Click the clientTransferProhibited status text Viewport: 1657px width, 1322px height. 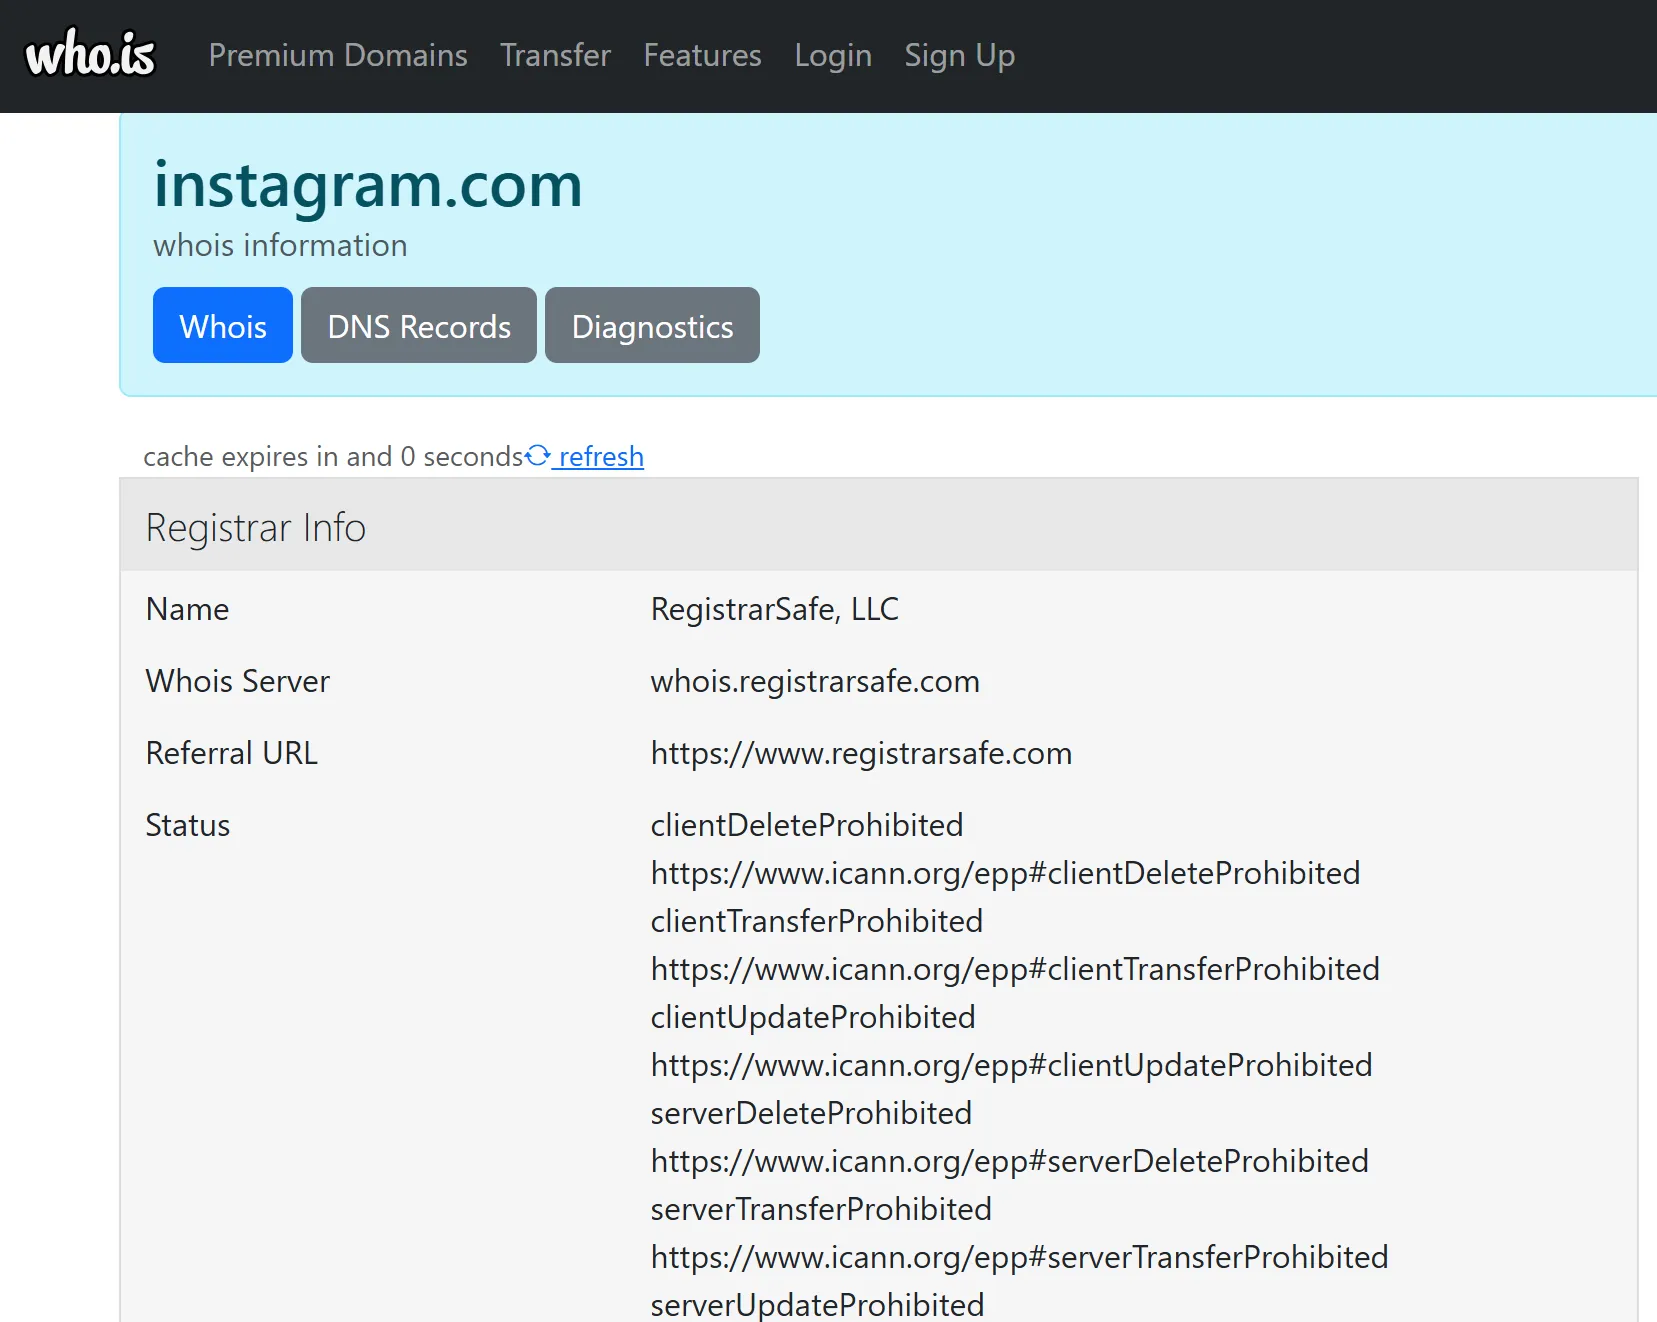[817, 921]
